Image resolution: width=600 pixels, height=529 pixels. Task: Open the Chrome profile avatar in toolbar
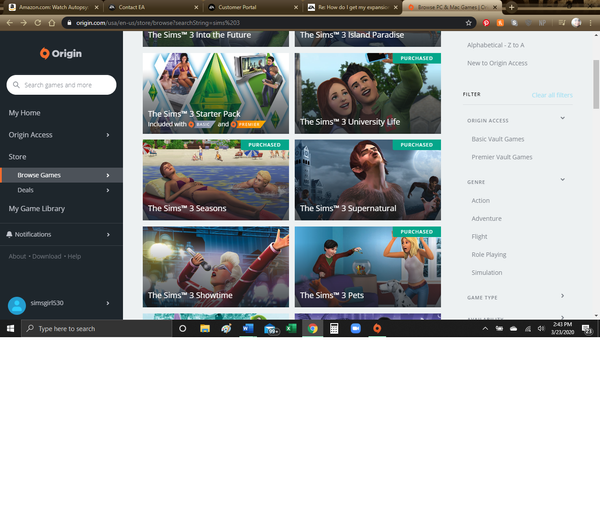pos(576,23)
